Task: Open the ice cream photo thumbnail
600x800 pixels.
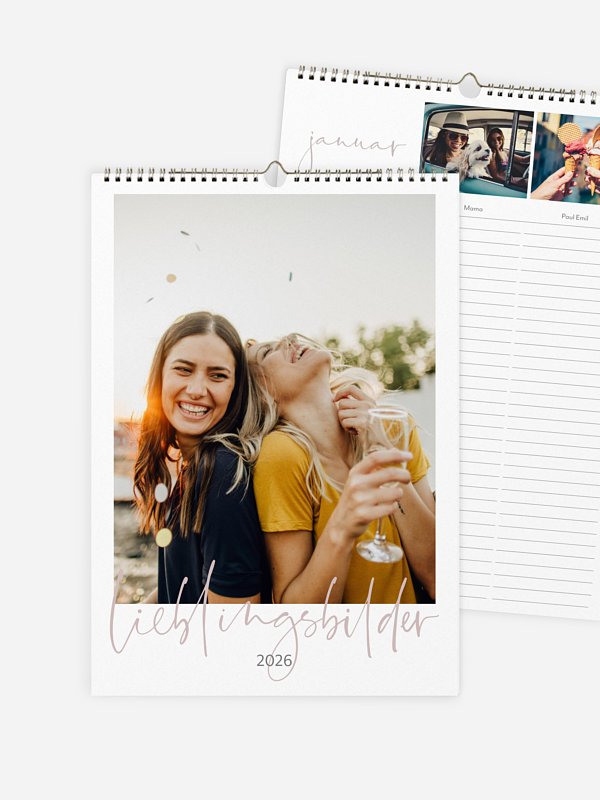Action: pyautogui.click(x=566, y=158)
